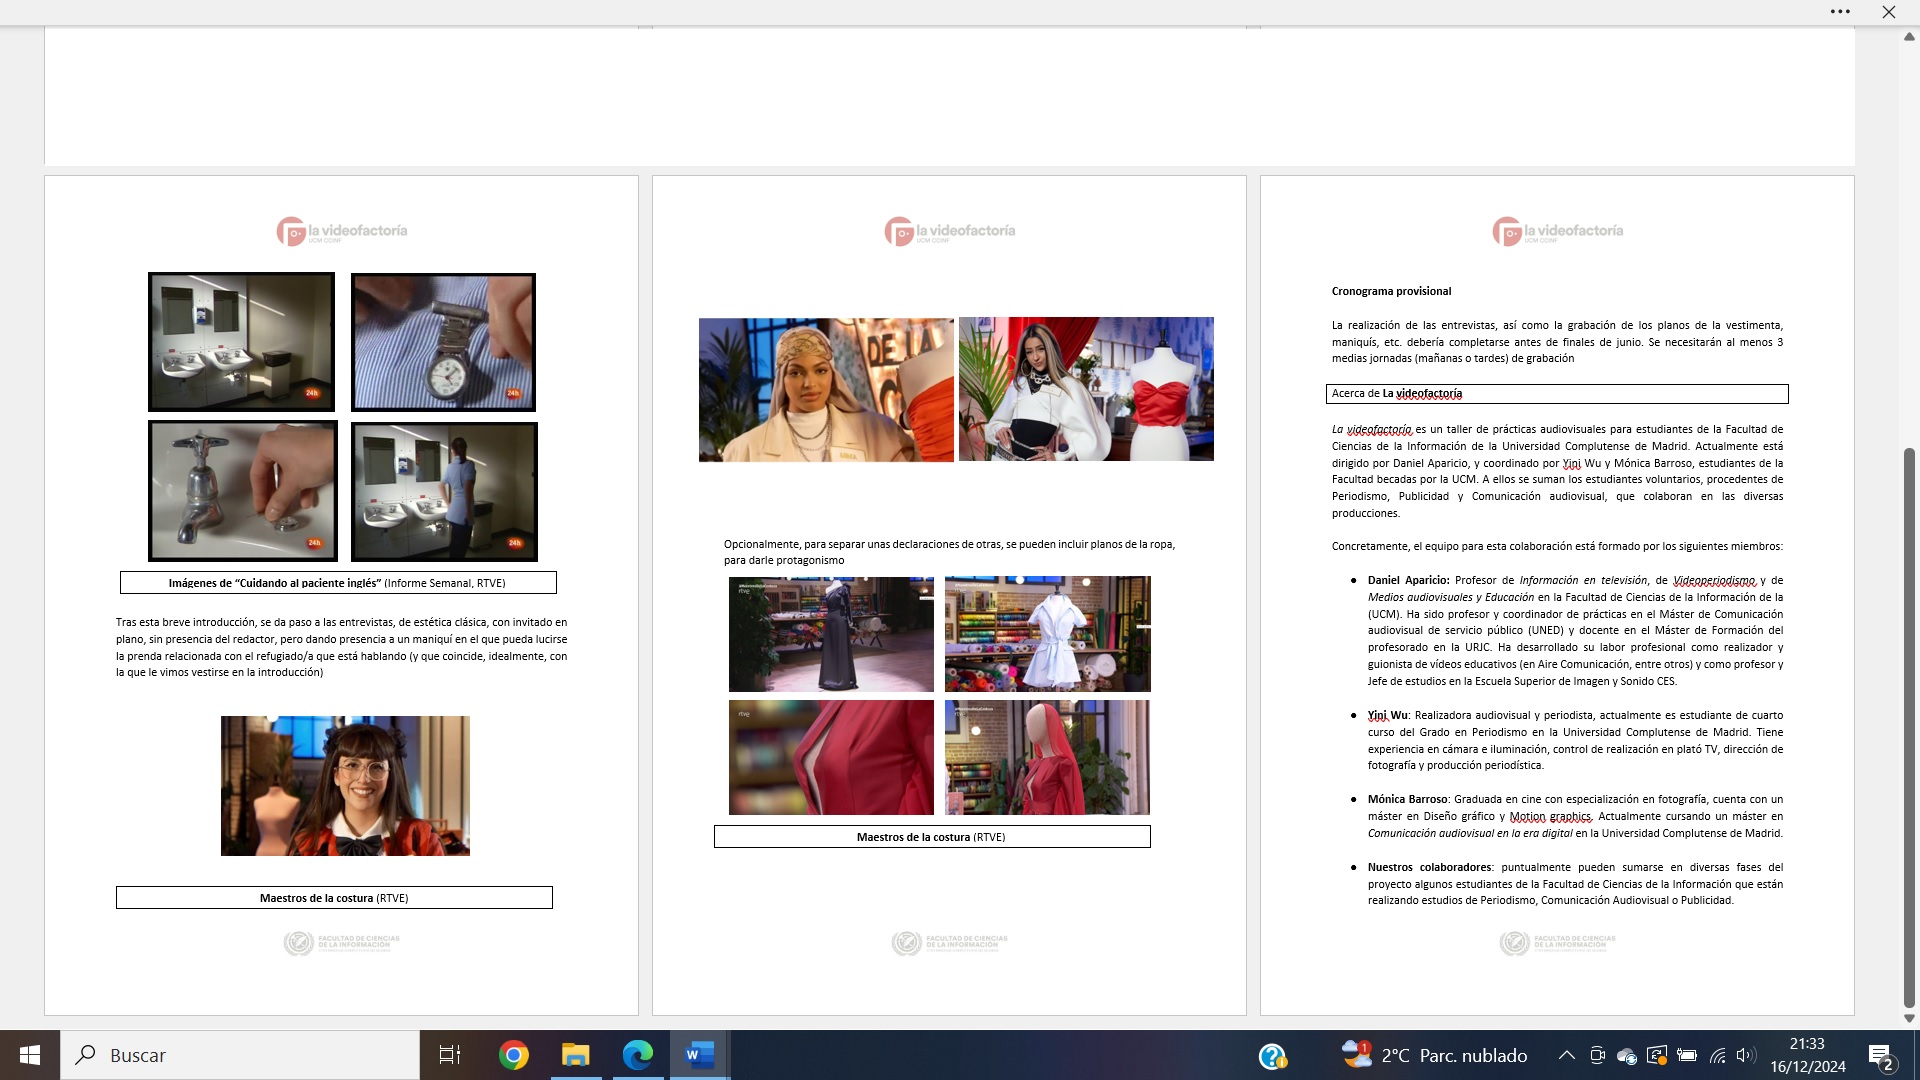The width and height of the screenshot is (1920, 1080).
Task: Select the hospital sinks image
Action: 241,342
